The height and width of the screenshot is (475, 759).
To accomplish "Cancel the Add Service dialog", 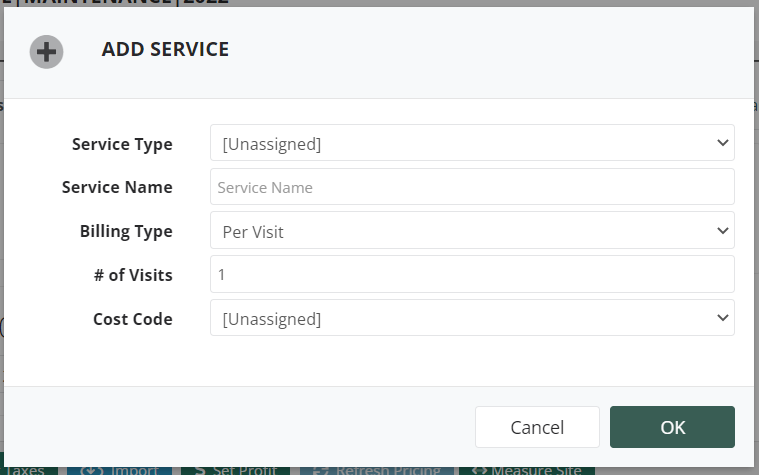I will (x=537, y=427).
